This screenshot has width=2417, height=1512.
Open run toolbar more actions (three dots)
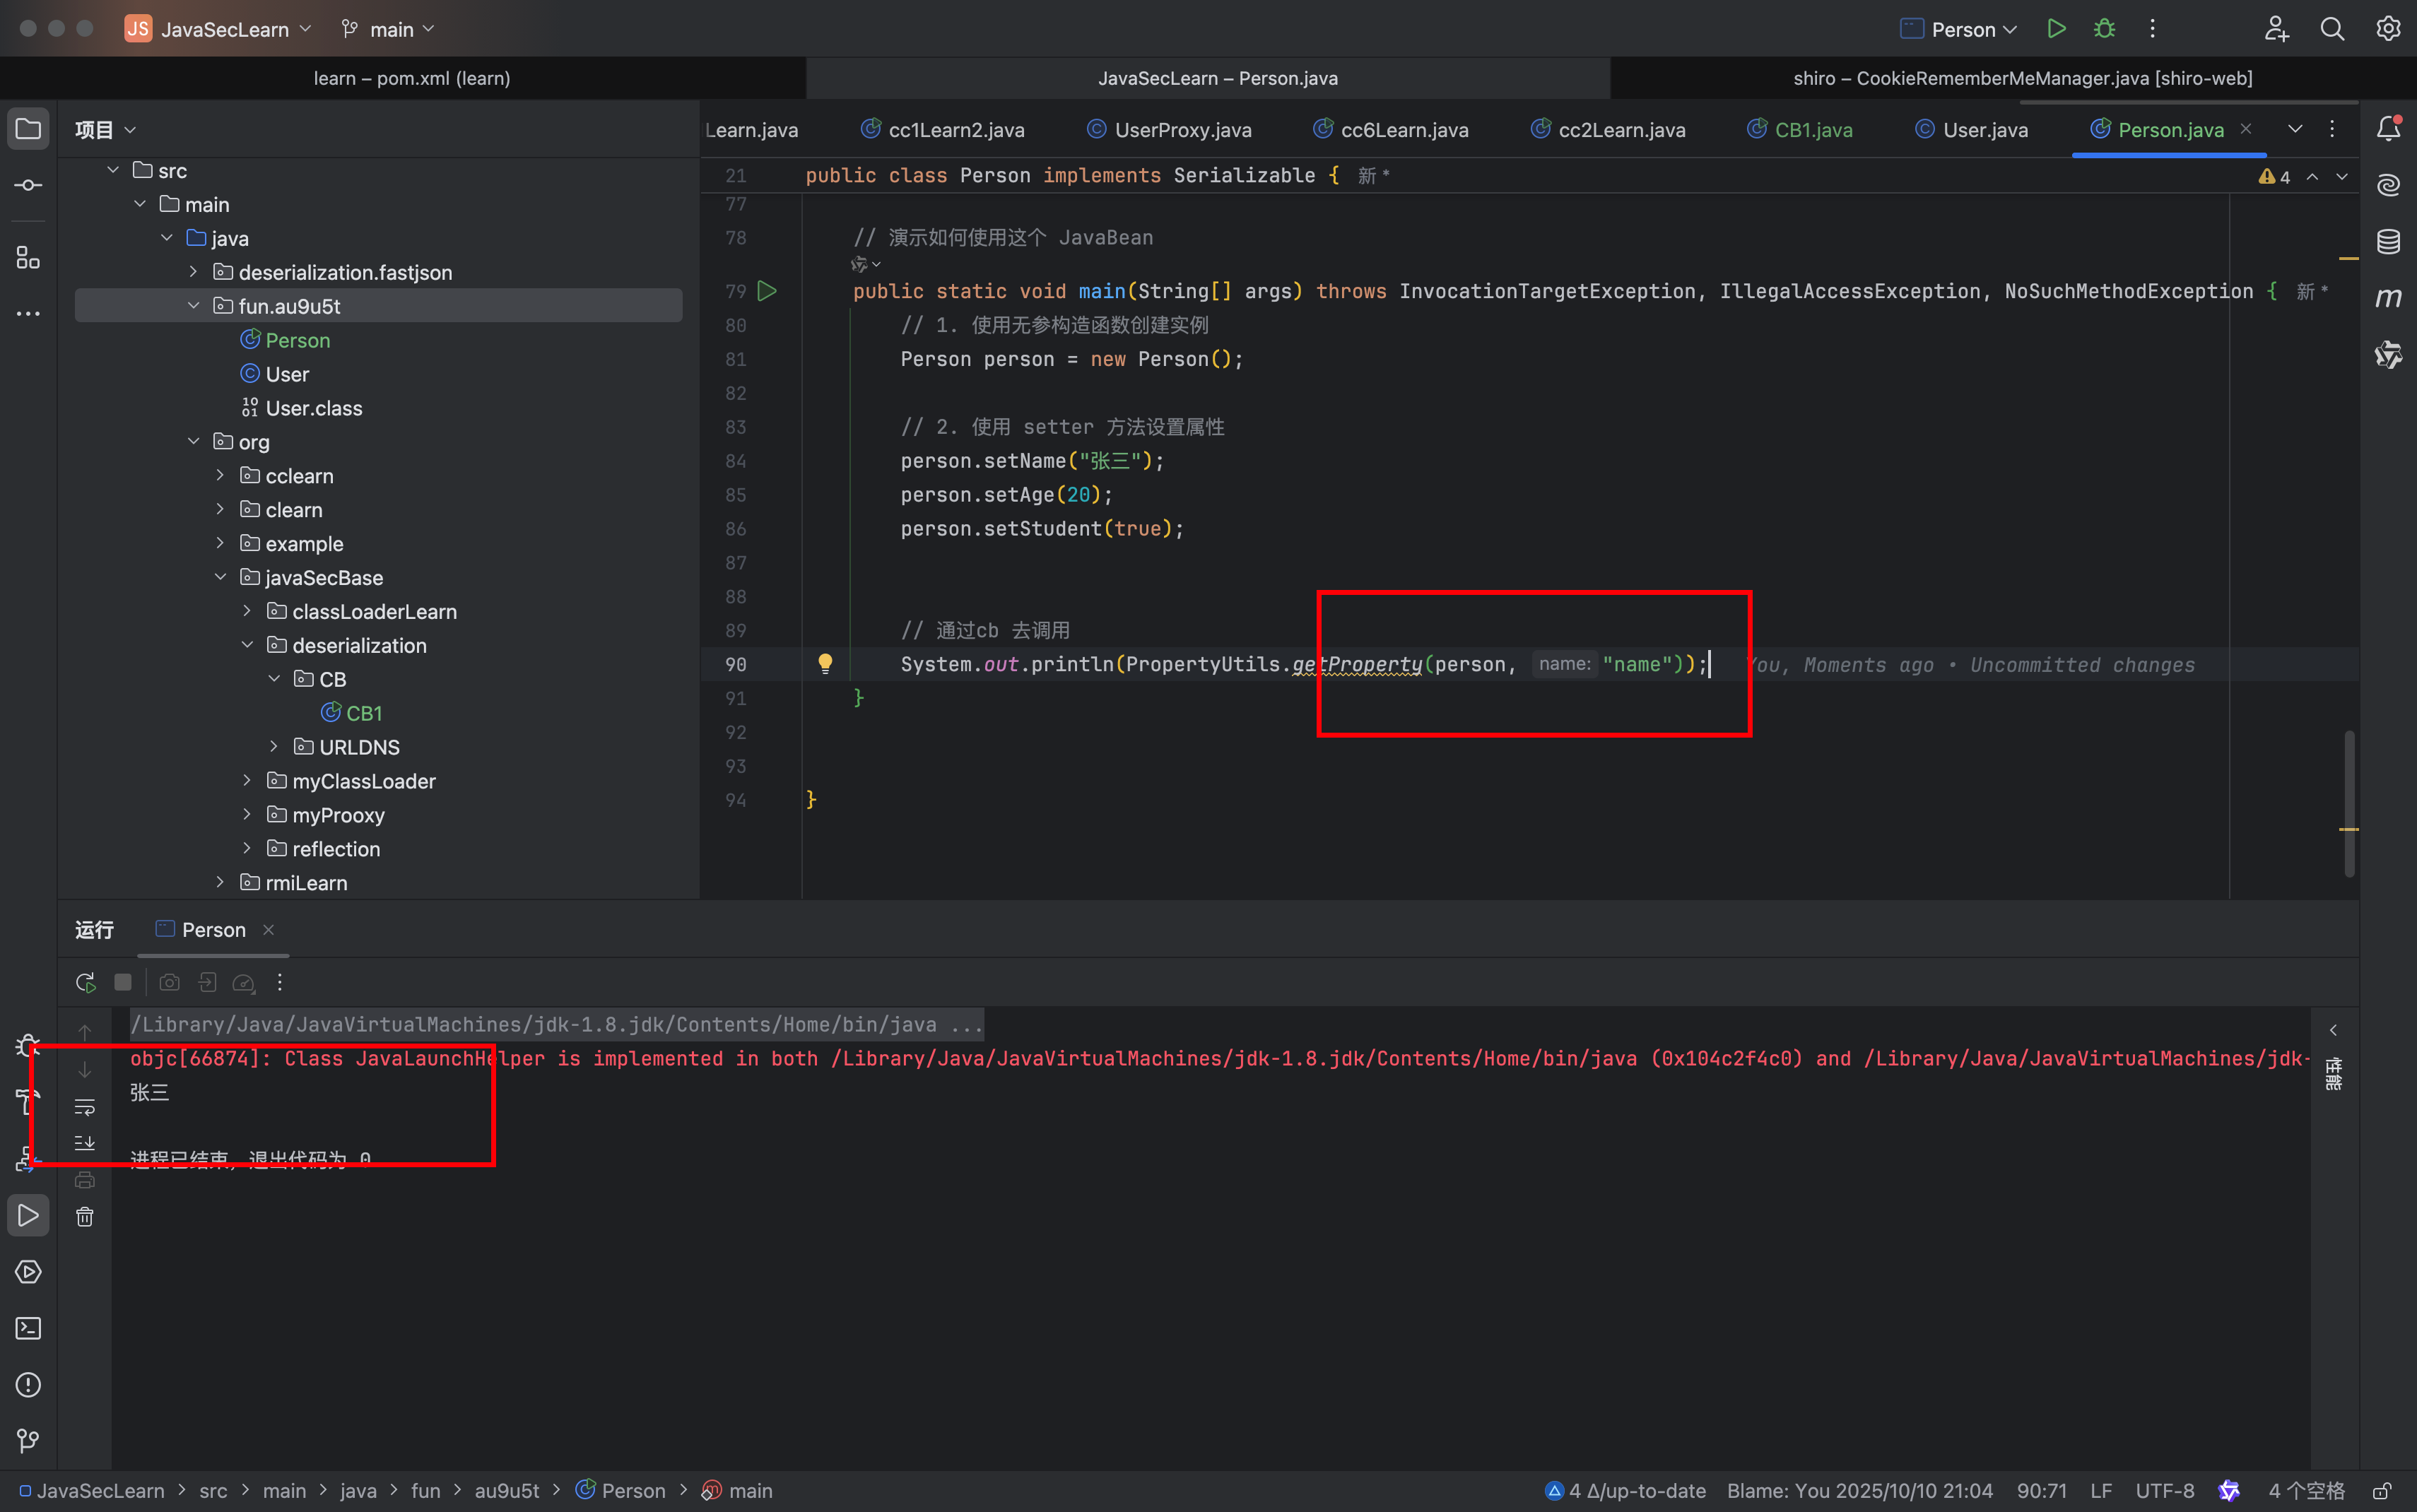pos(280,983)
